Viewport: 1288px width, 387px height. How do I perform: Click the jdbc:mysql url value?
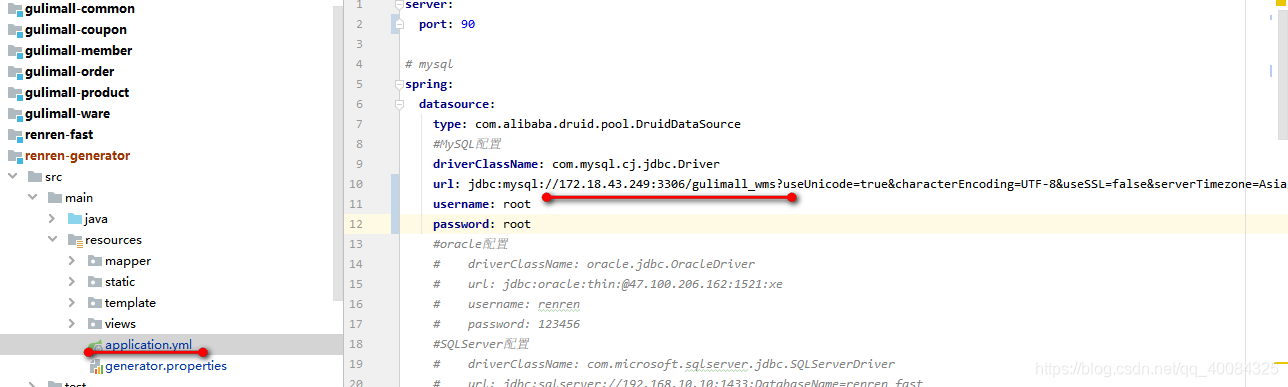877,184
